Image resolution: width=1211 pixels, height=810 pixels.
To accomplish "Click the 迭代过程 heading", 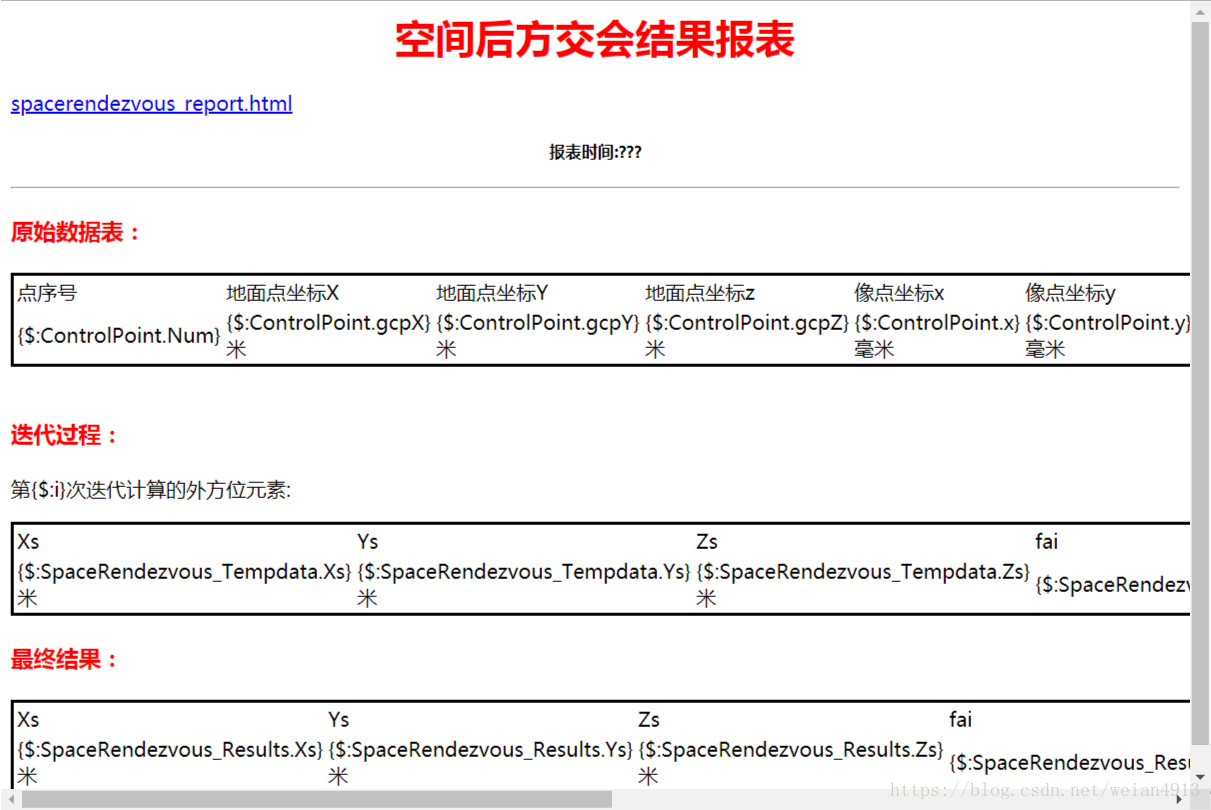I will [65, 435].
